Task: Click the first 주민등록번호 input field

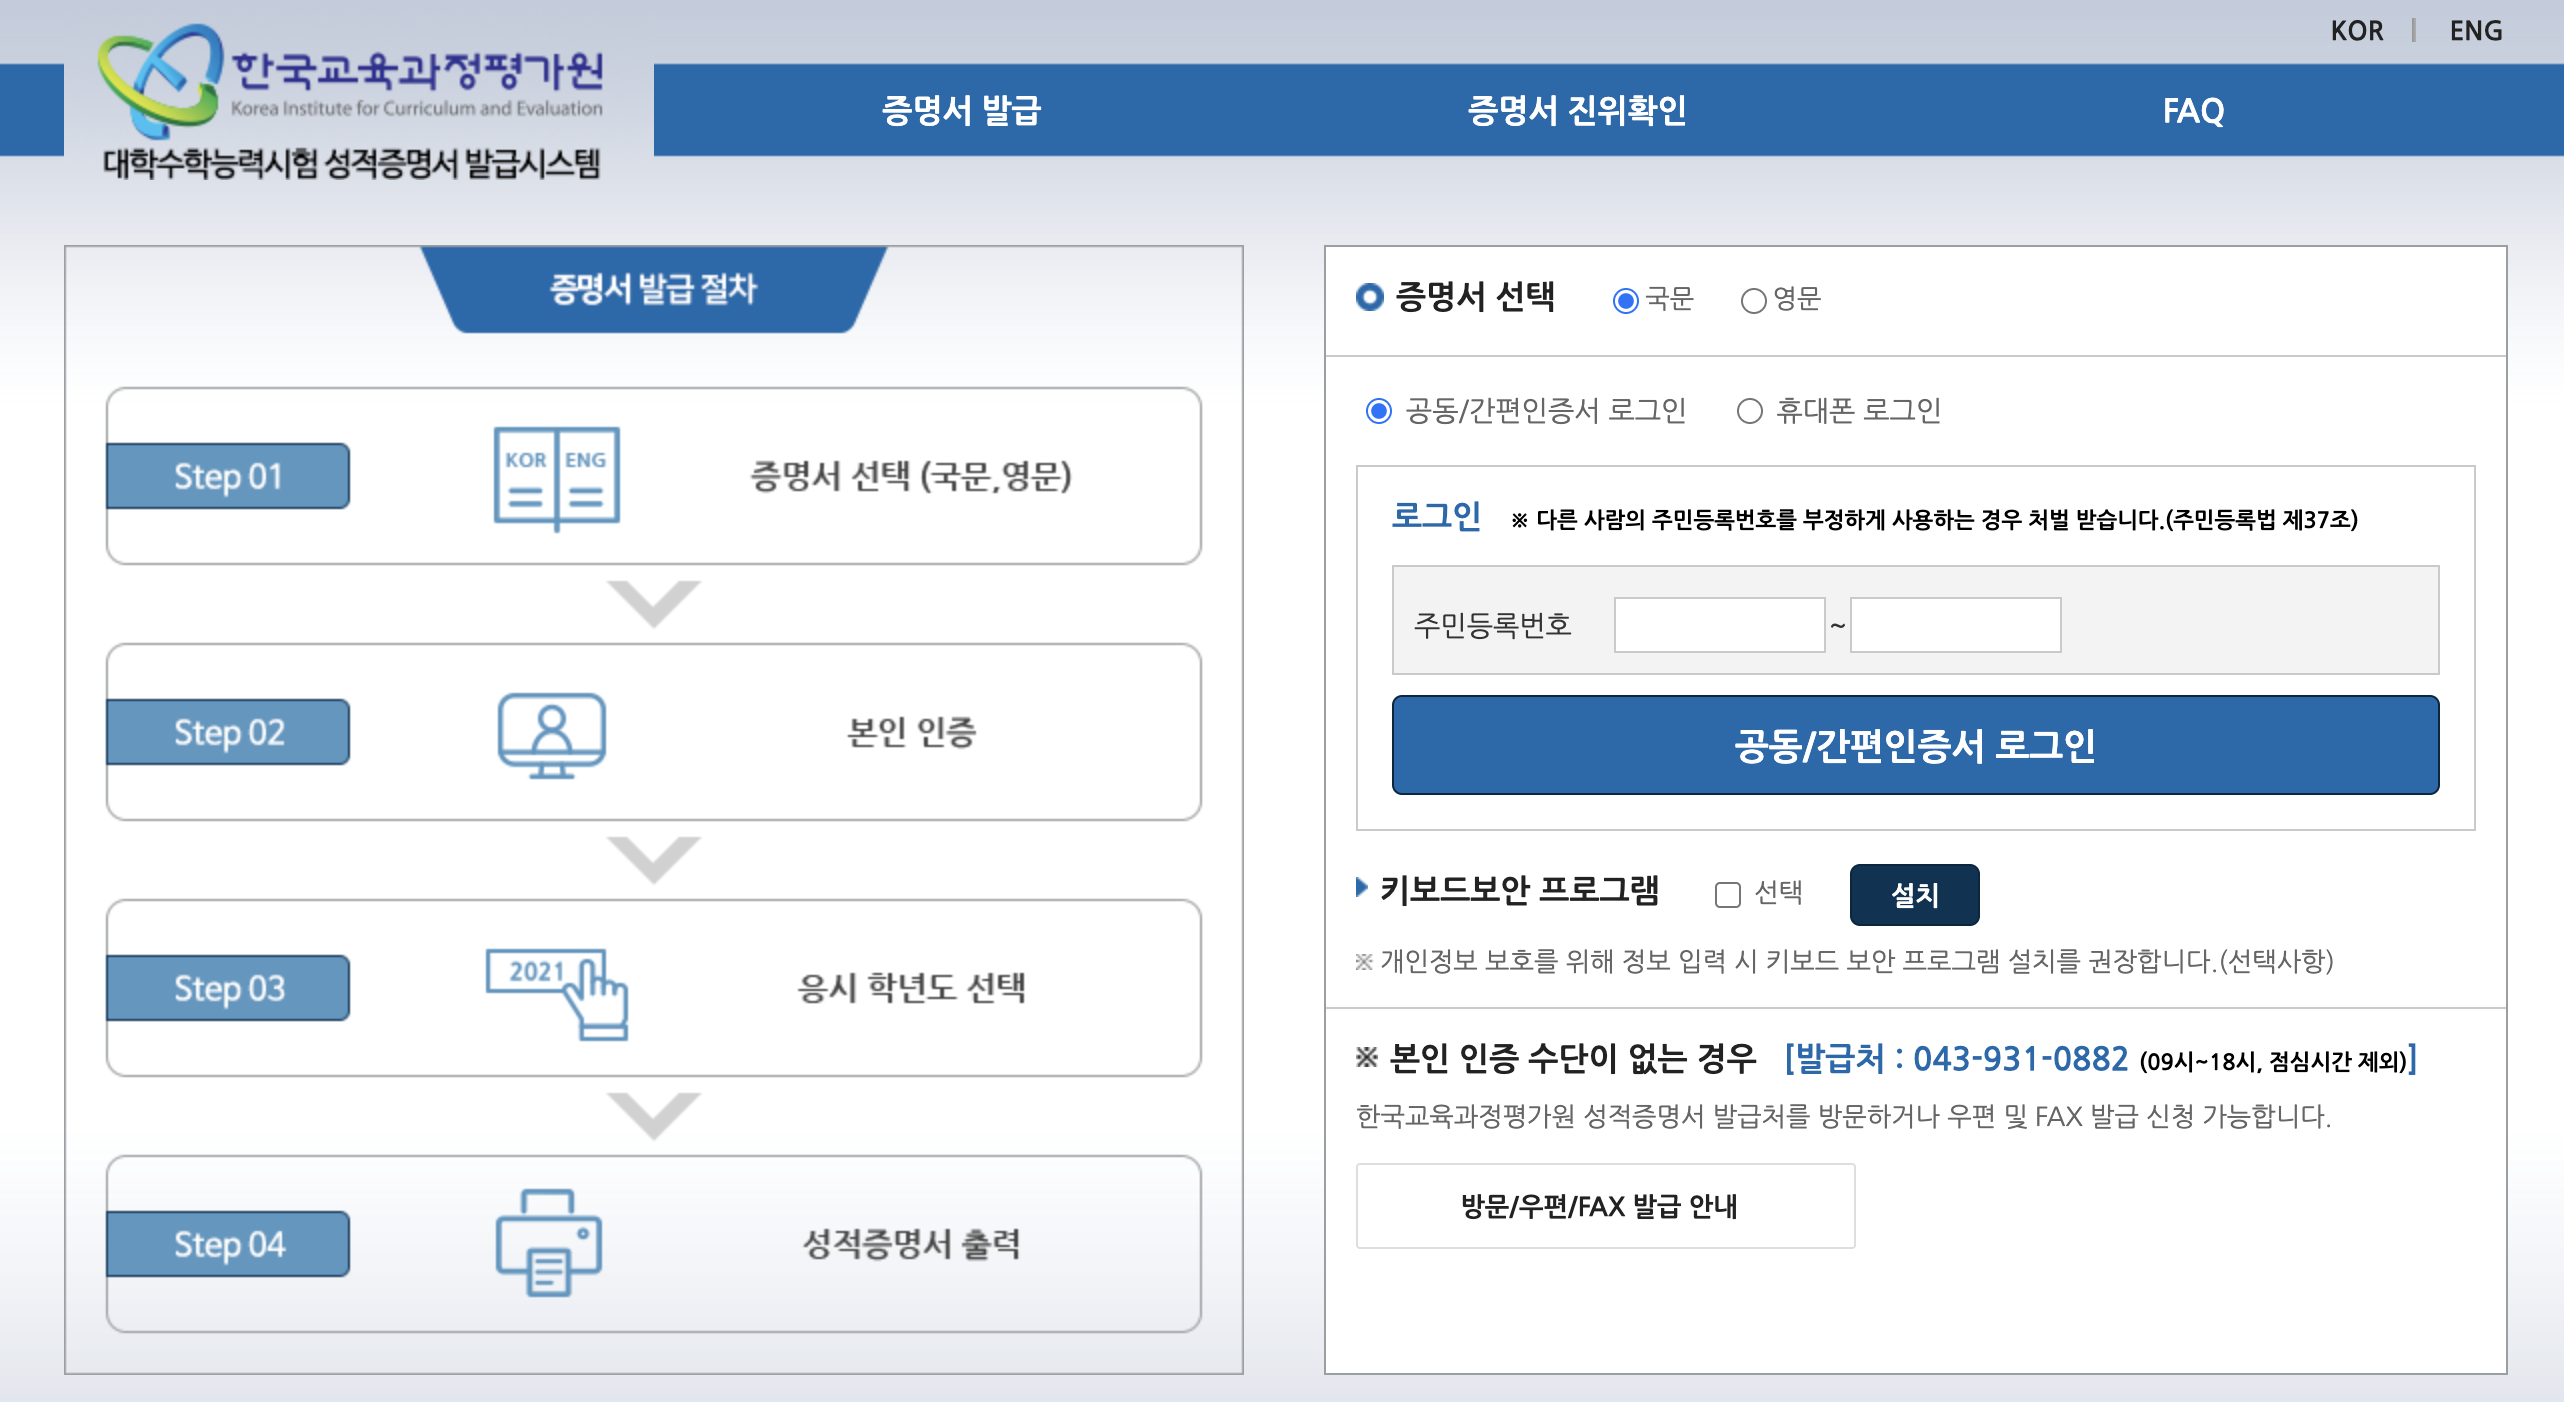Action: [x=1718, y=625]
